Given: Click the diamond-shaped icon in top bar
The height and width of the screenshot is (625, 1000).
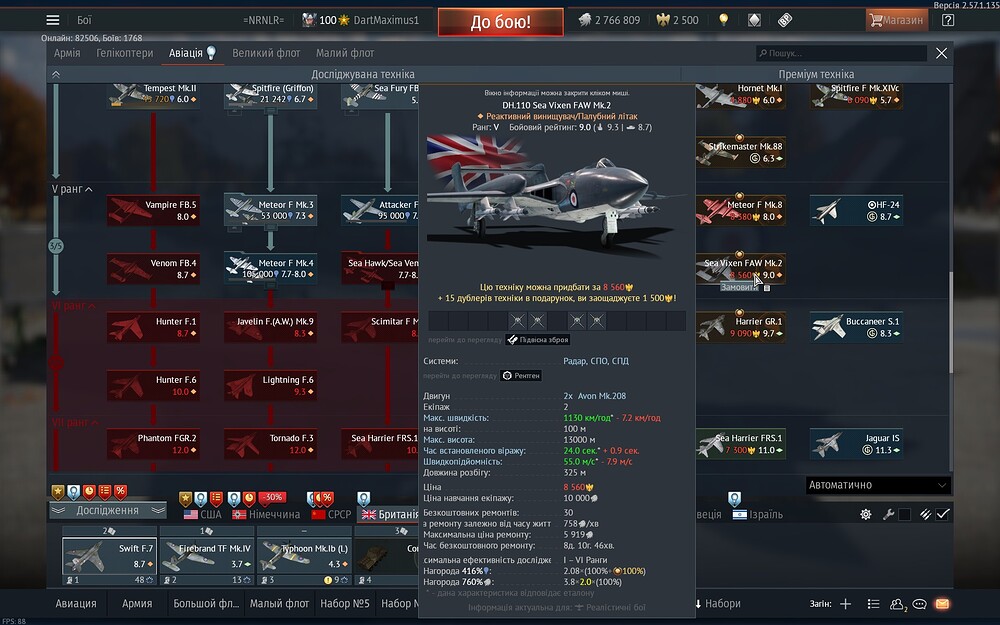Looking at the screenshot, I should (754, 20).
